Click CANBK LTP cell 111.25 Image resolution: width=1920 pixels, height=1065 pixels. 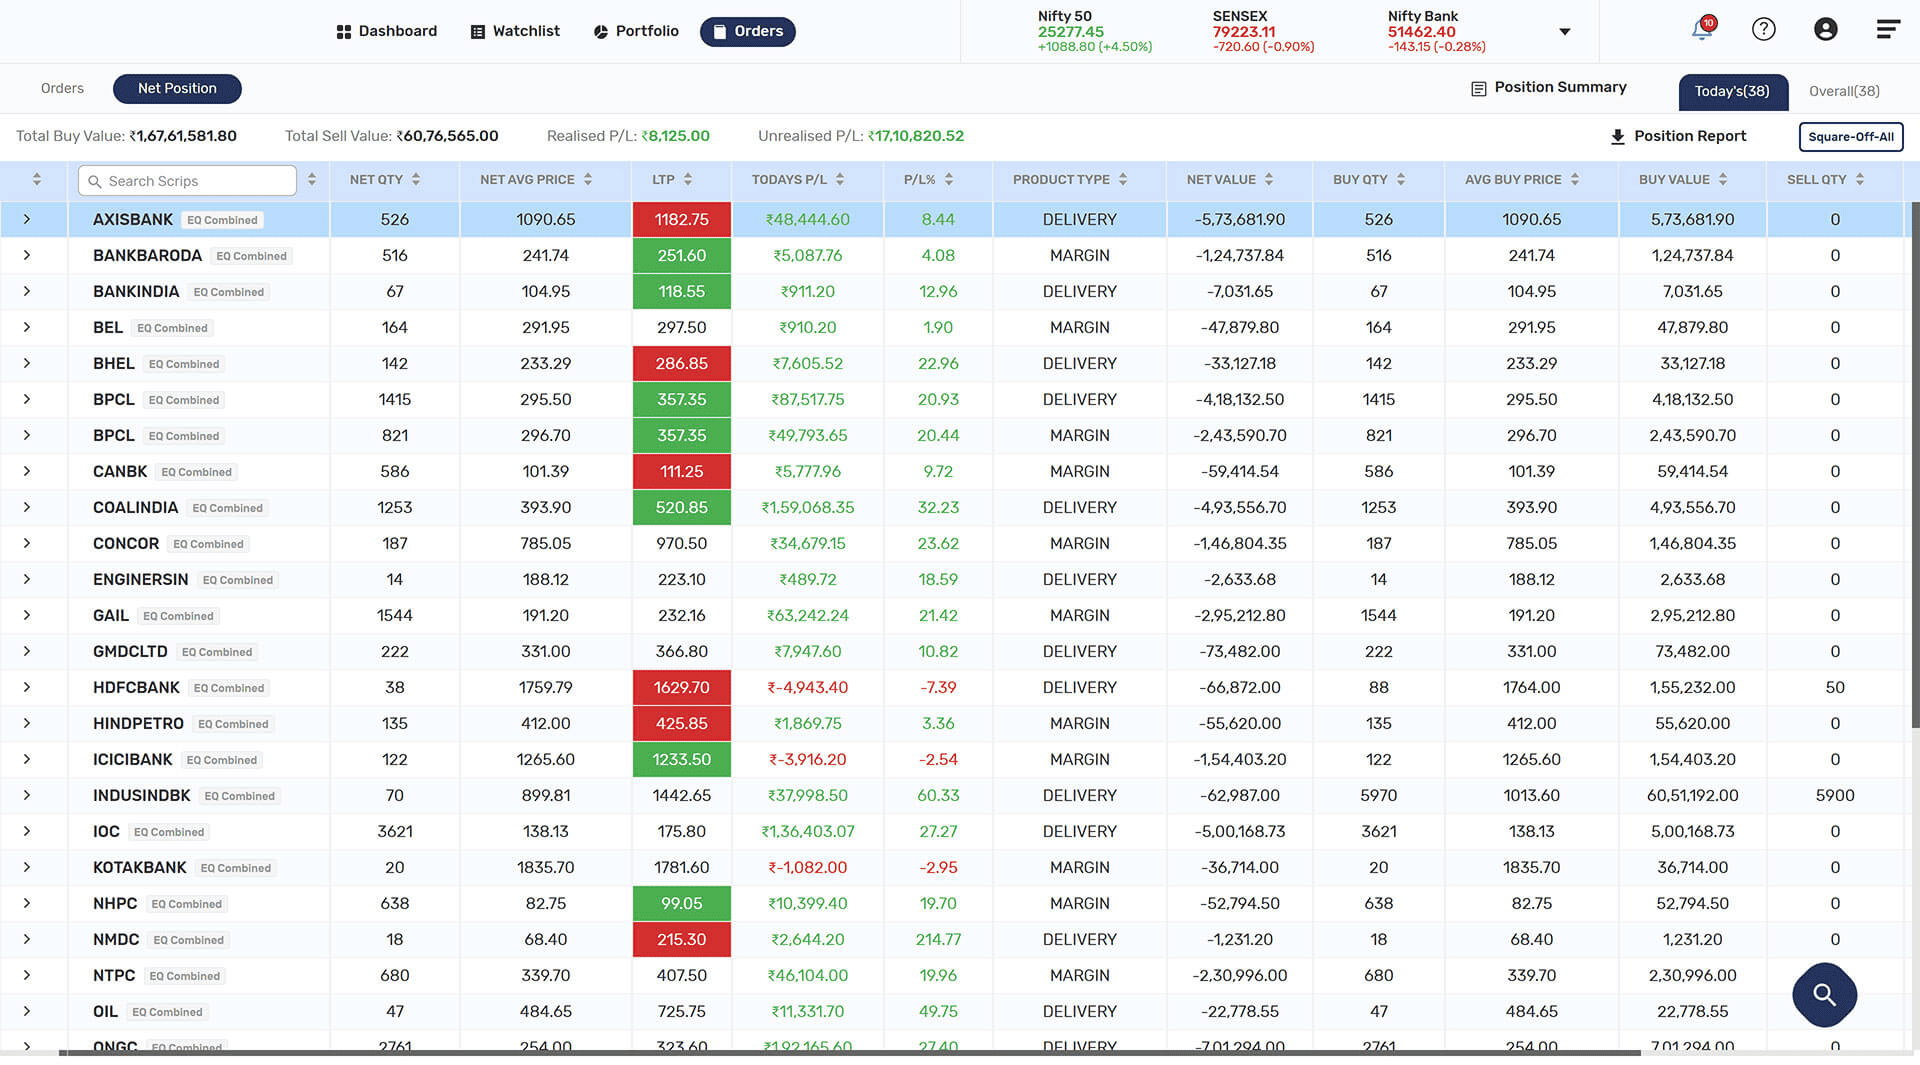[x=682, y=471]
